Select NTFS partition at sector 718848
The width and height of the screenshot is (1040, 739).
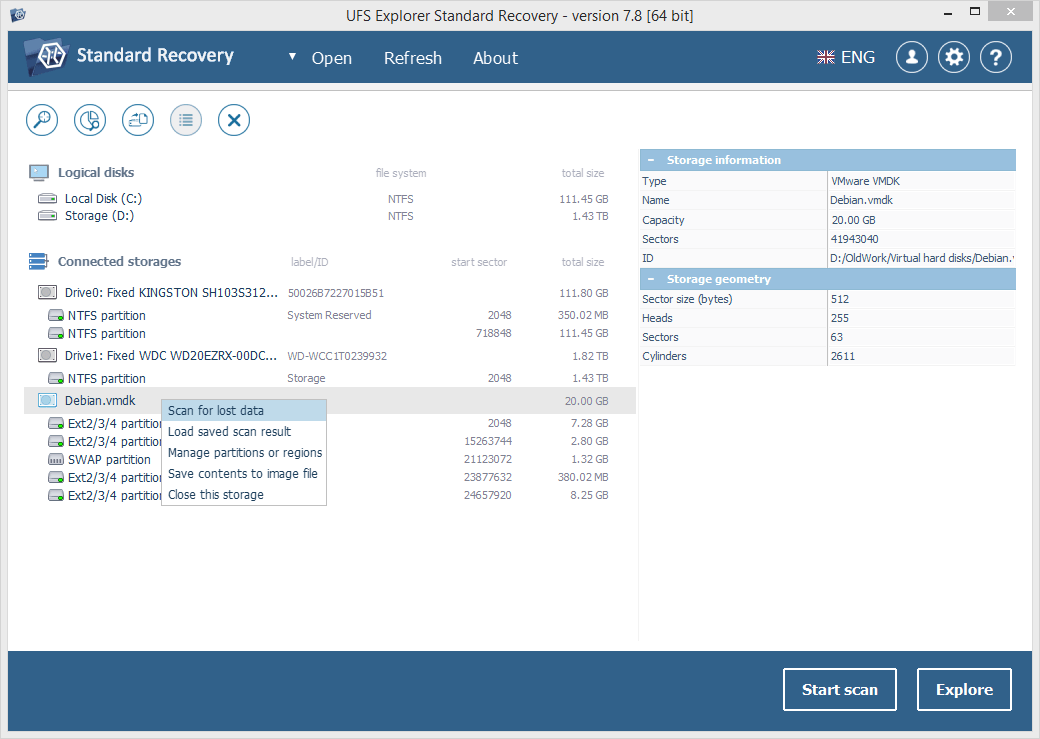click(329, 333)
